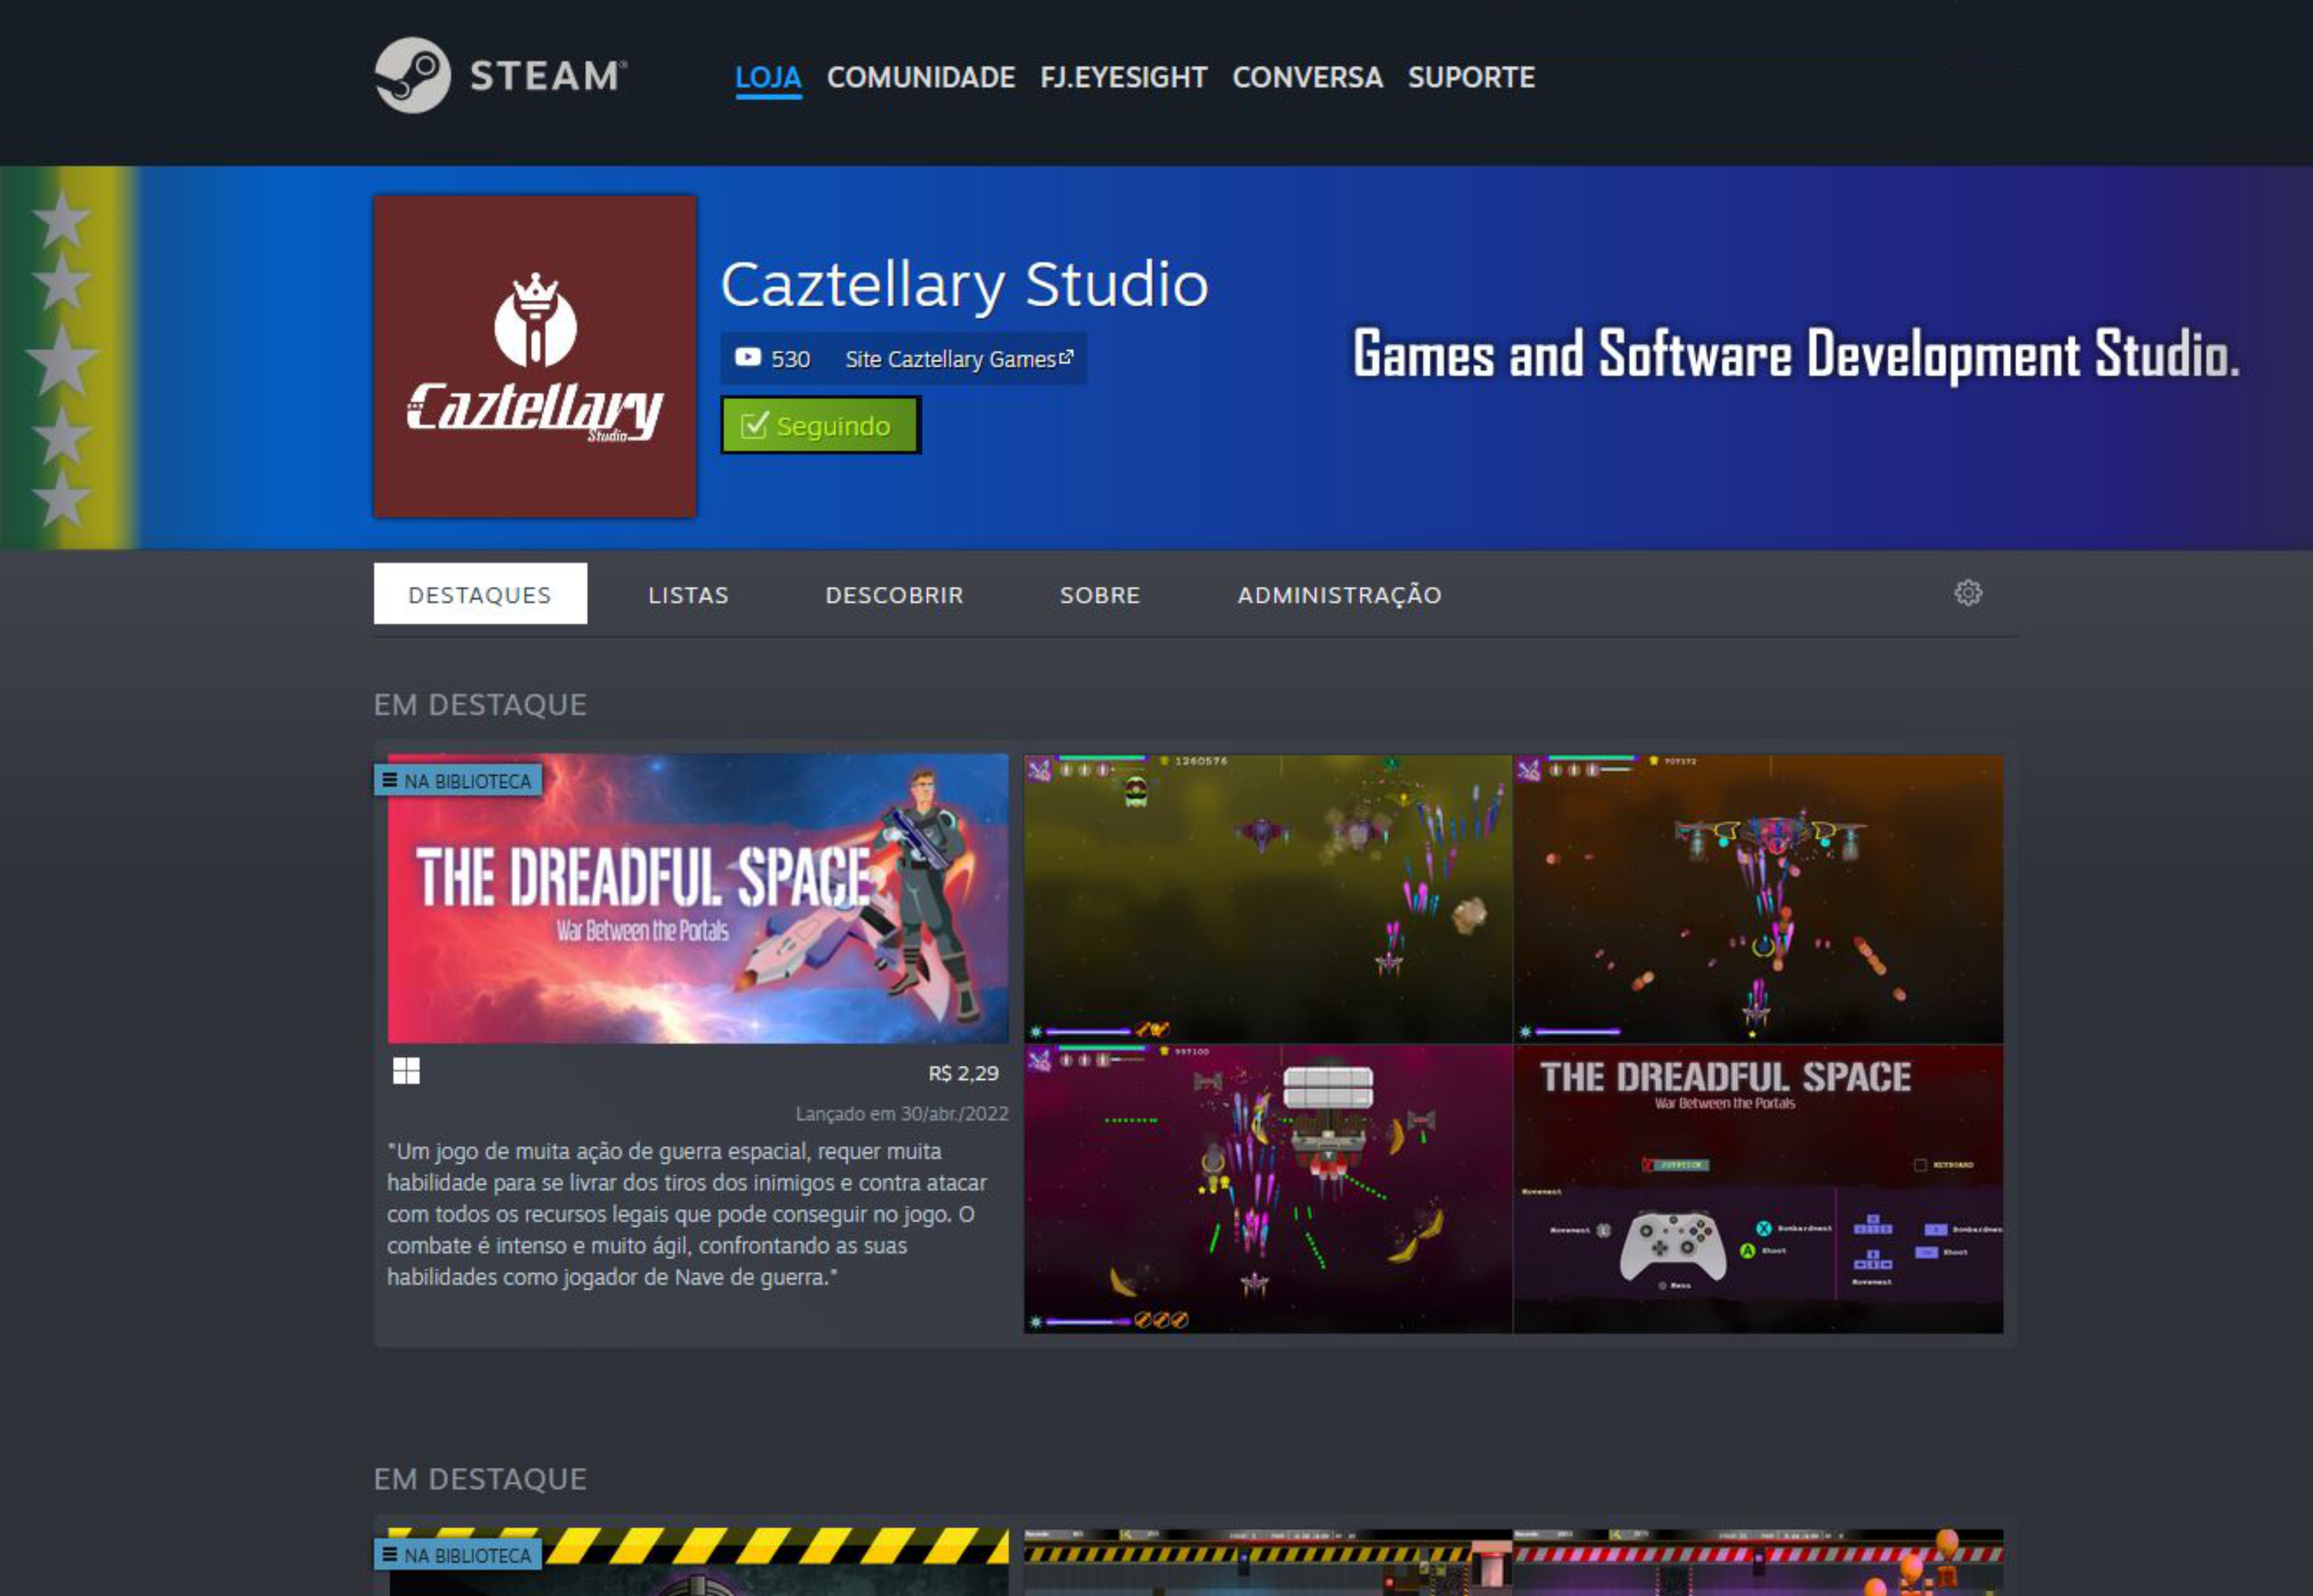Open the Site Cazellary Games link

click(950, 359)
